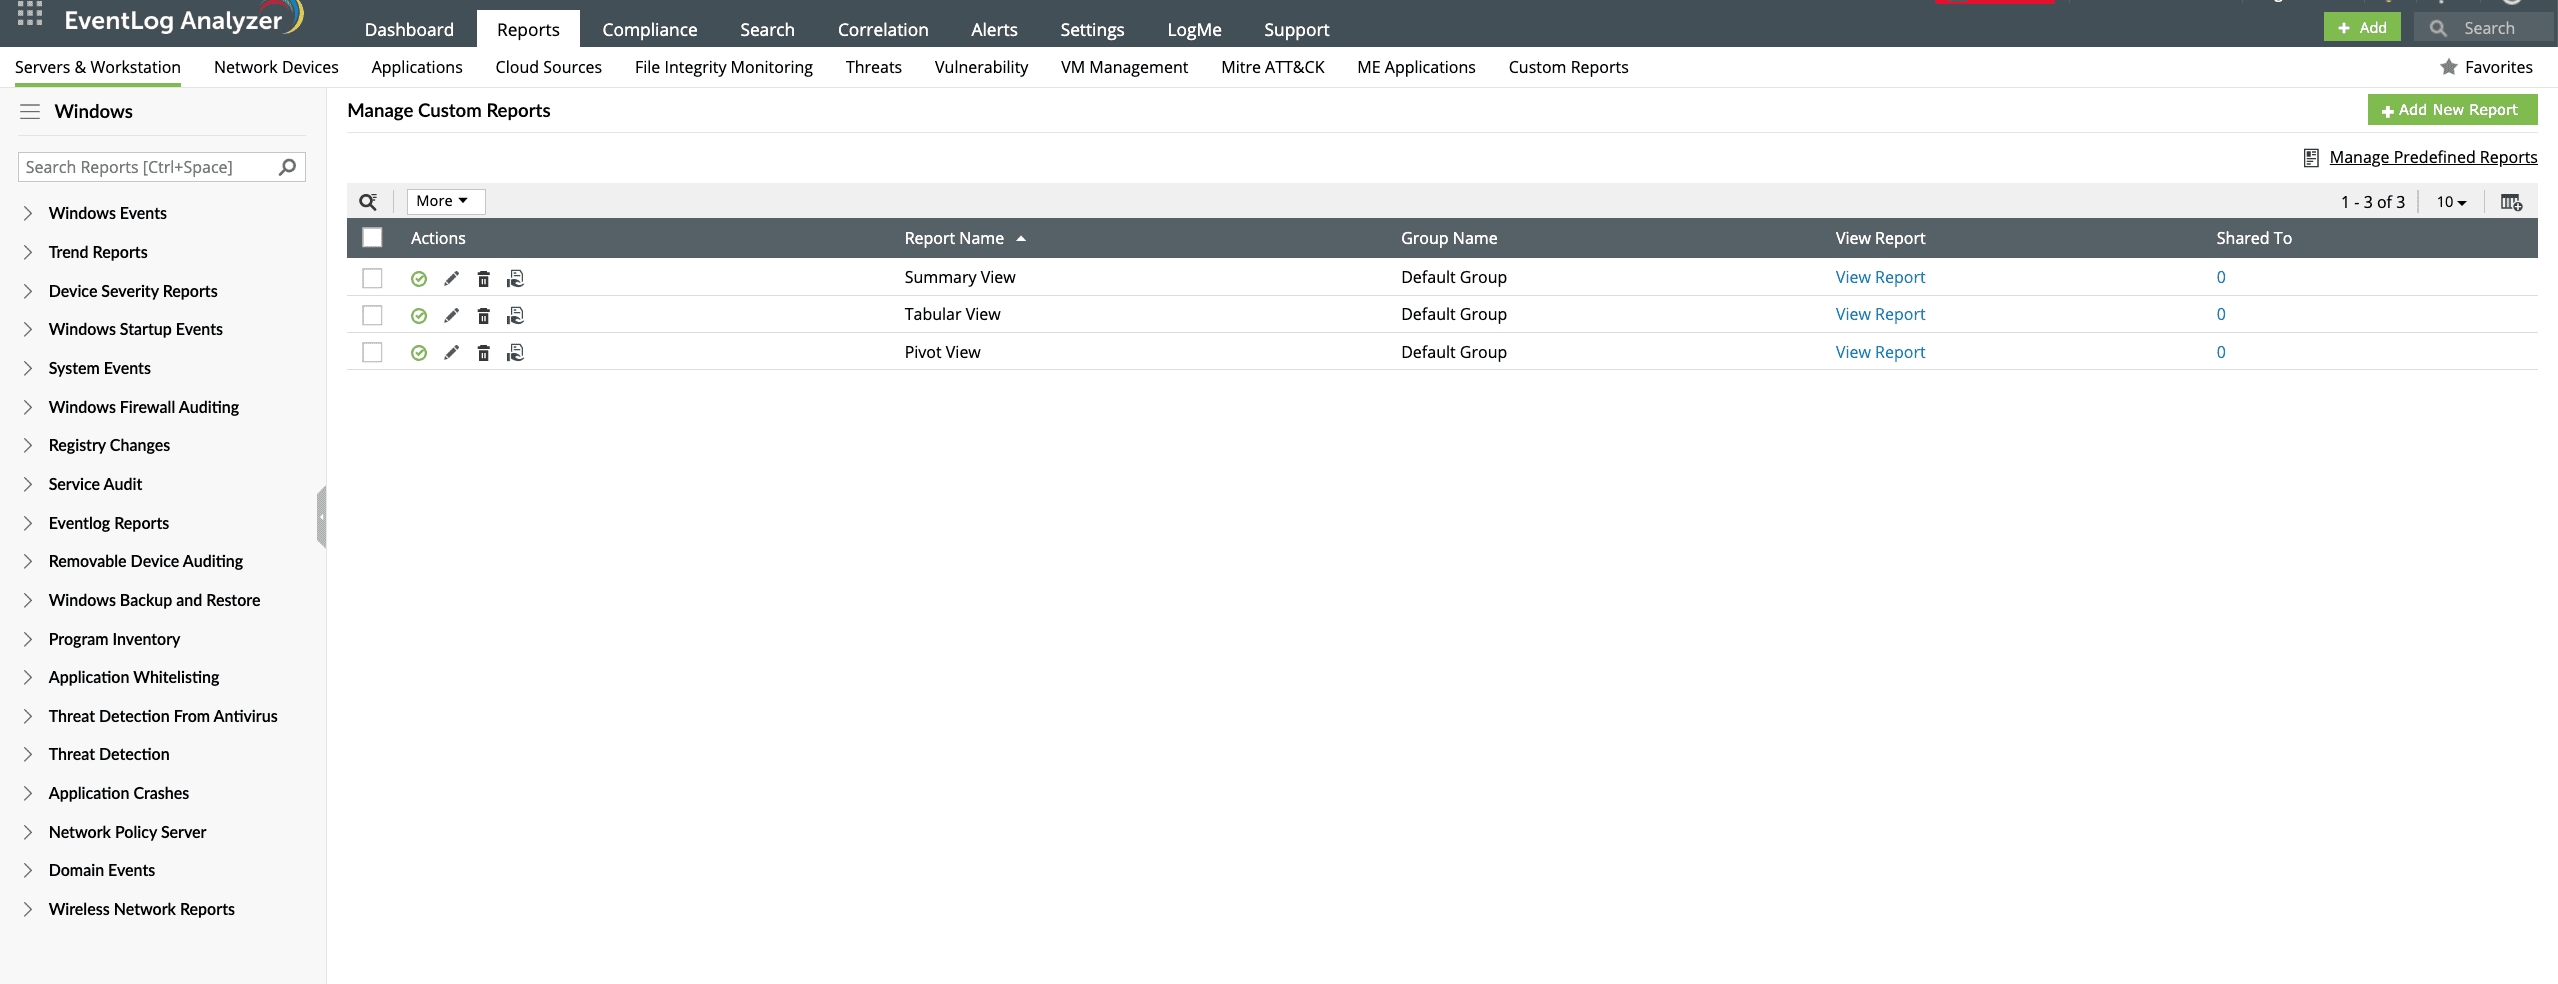Open the app grid launcher icon
2558x984 pixels.
(x=30, y=14)
